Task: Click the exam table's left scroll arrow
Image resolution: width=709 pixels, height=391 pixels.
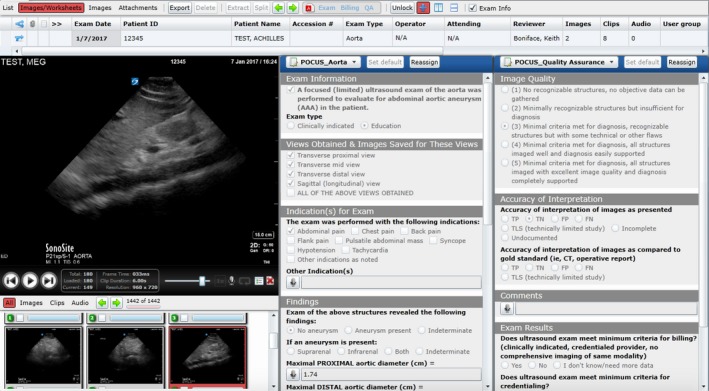Action: click(x=17, y=51)
